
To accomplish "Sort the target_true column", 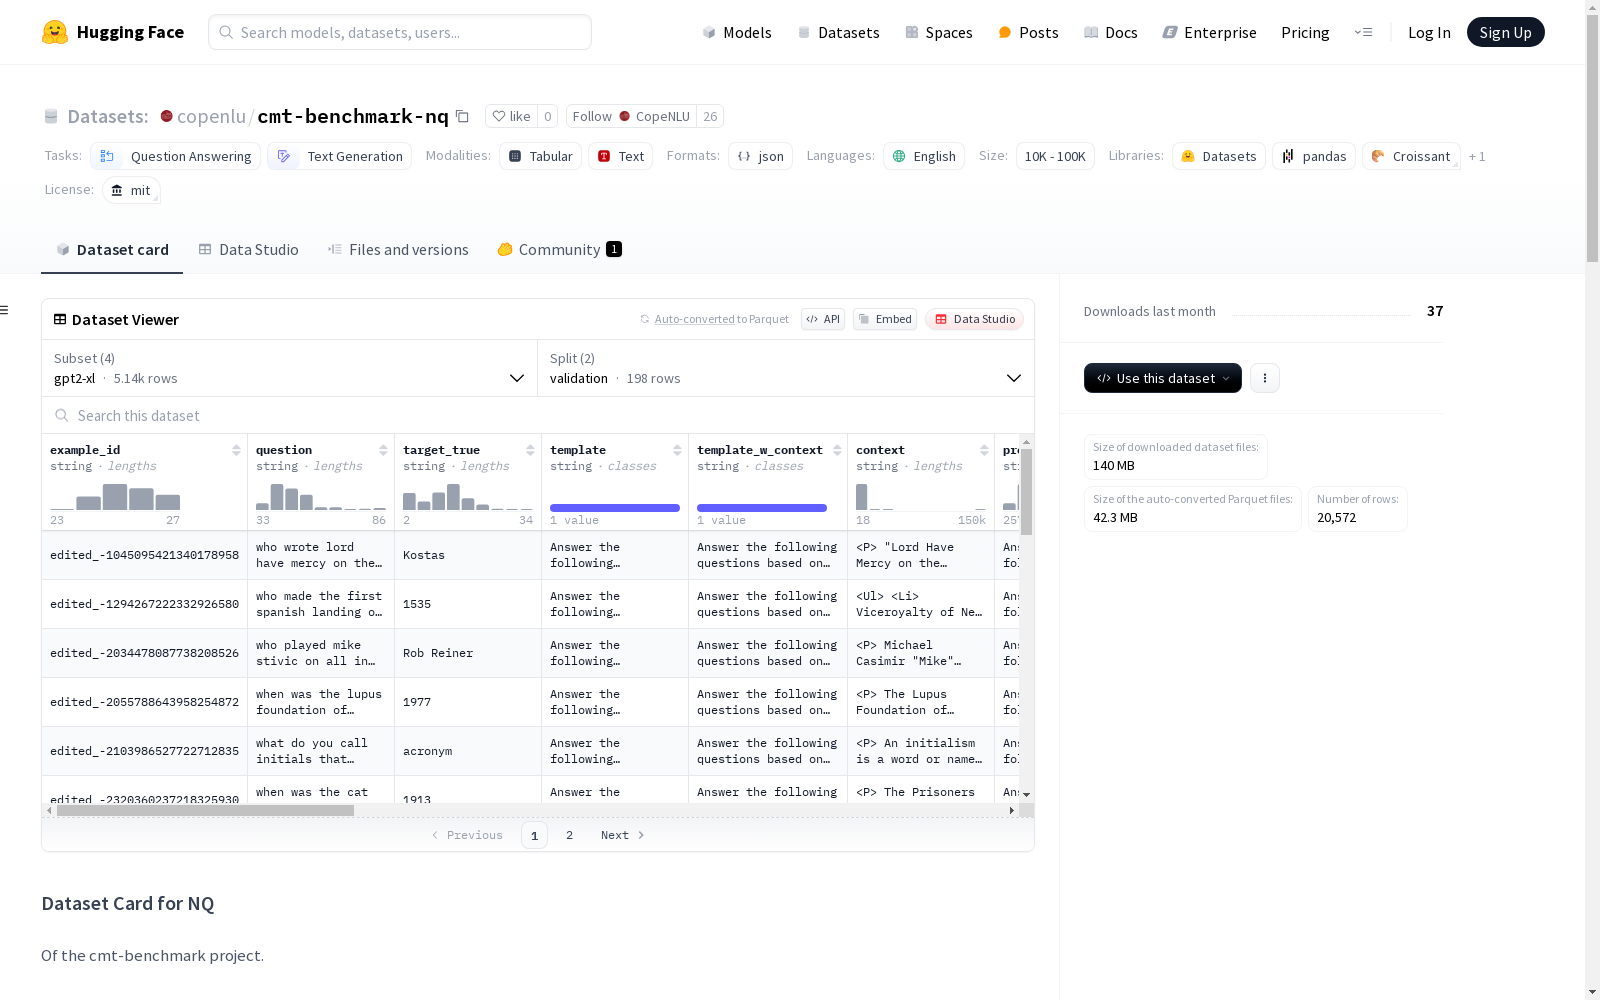I will [530, 450].
